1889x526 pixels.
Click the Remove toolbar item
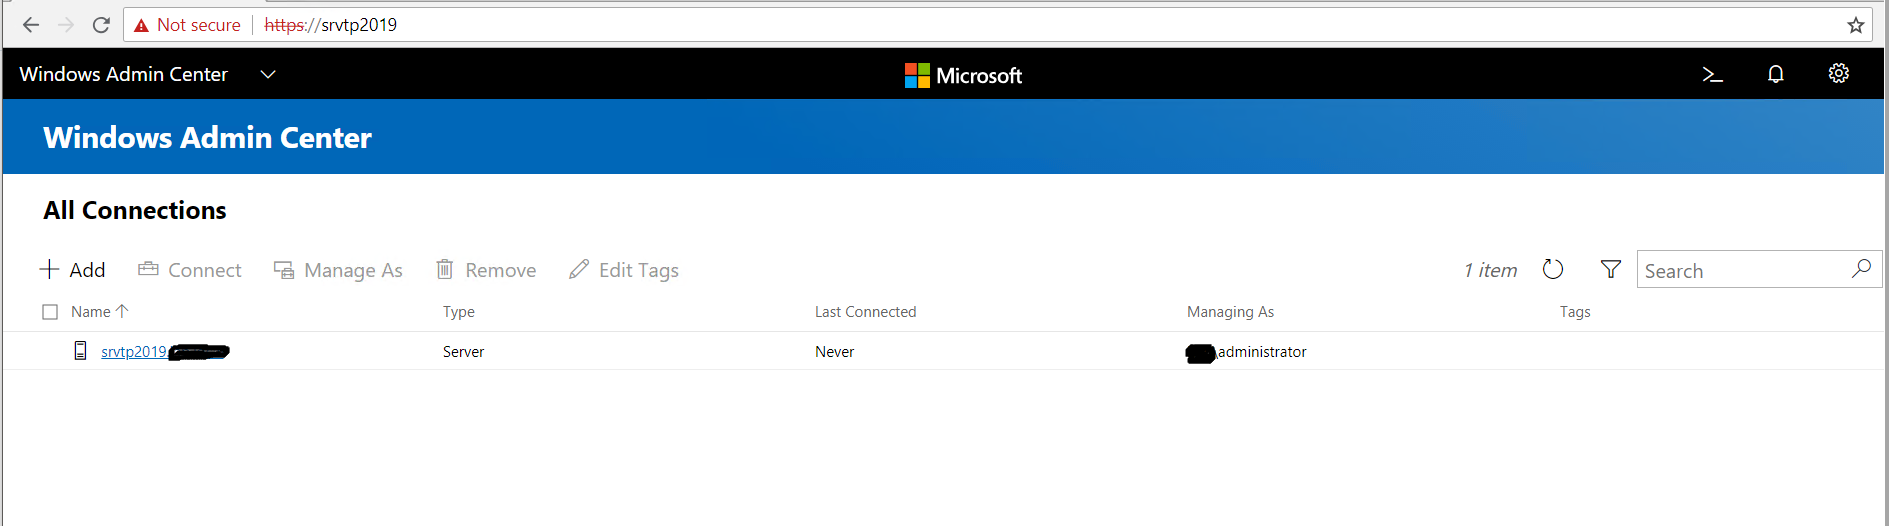[x=486, y=270]
